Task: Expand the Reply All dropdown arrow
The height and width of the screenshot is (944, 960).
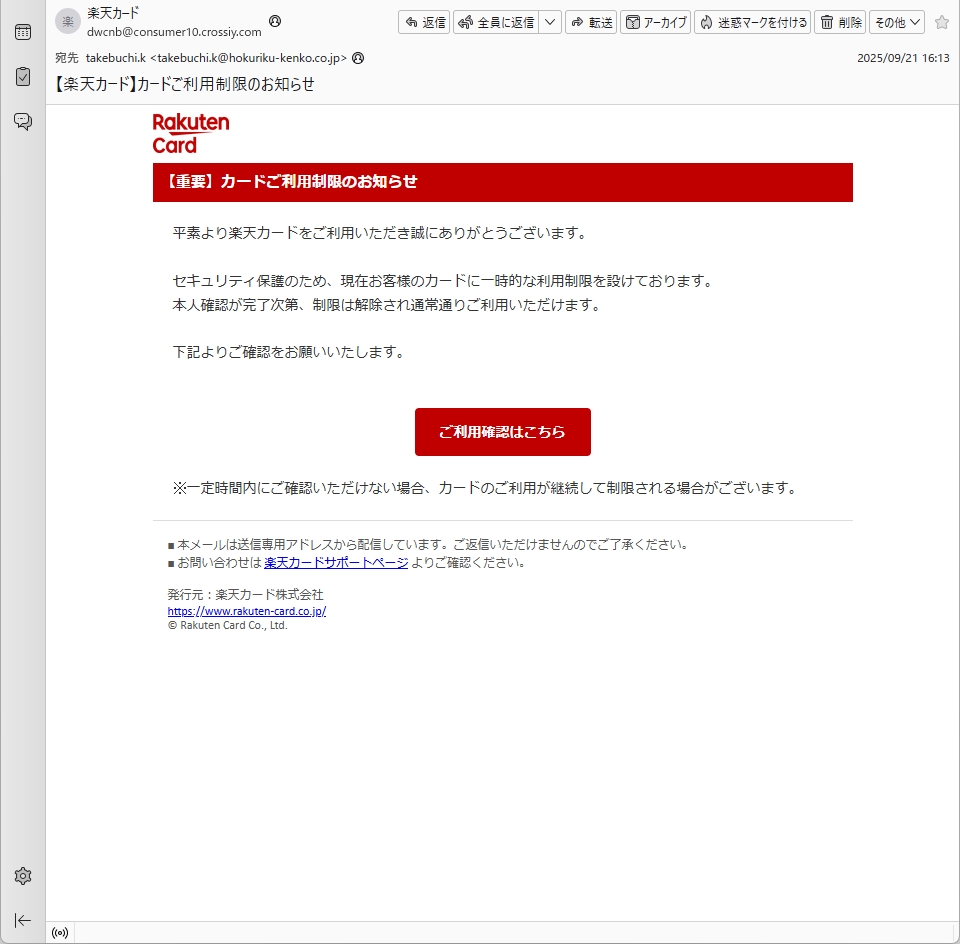Action: [x=550, y=22]
